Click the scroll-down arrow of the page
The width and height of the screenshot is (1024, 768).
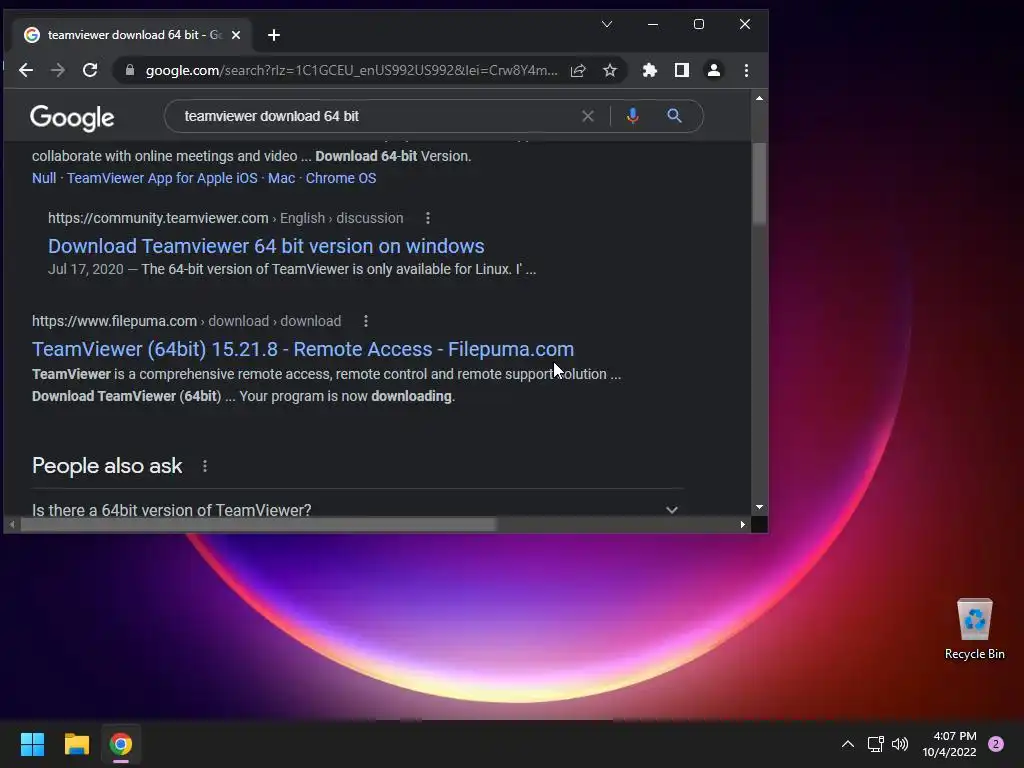coord(759,507)
